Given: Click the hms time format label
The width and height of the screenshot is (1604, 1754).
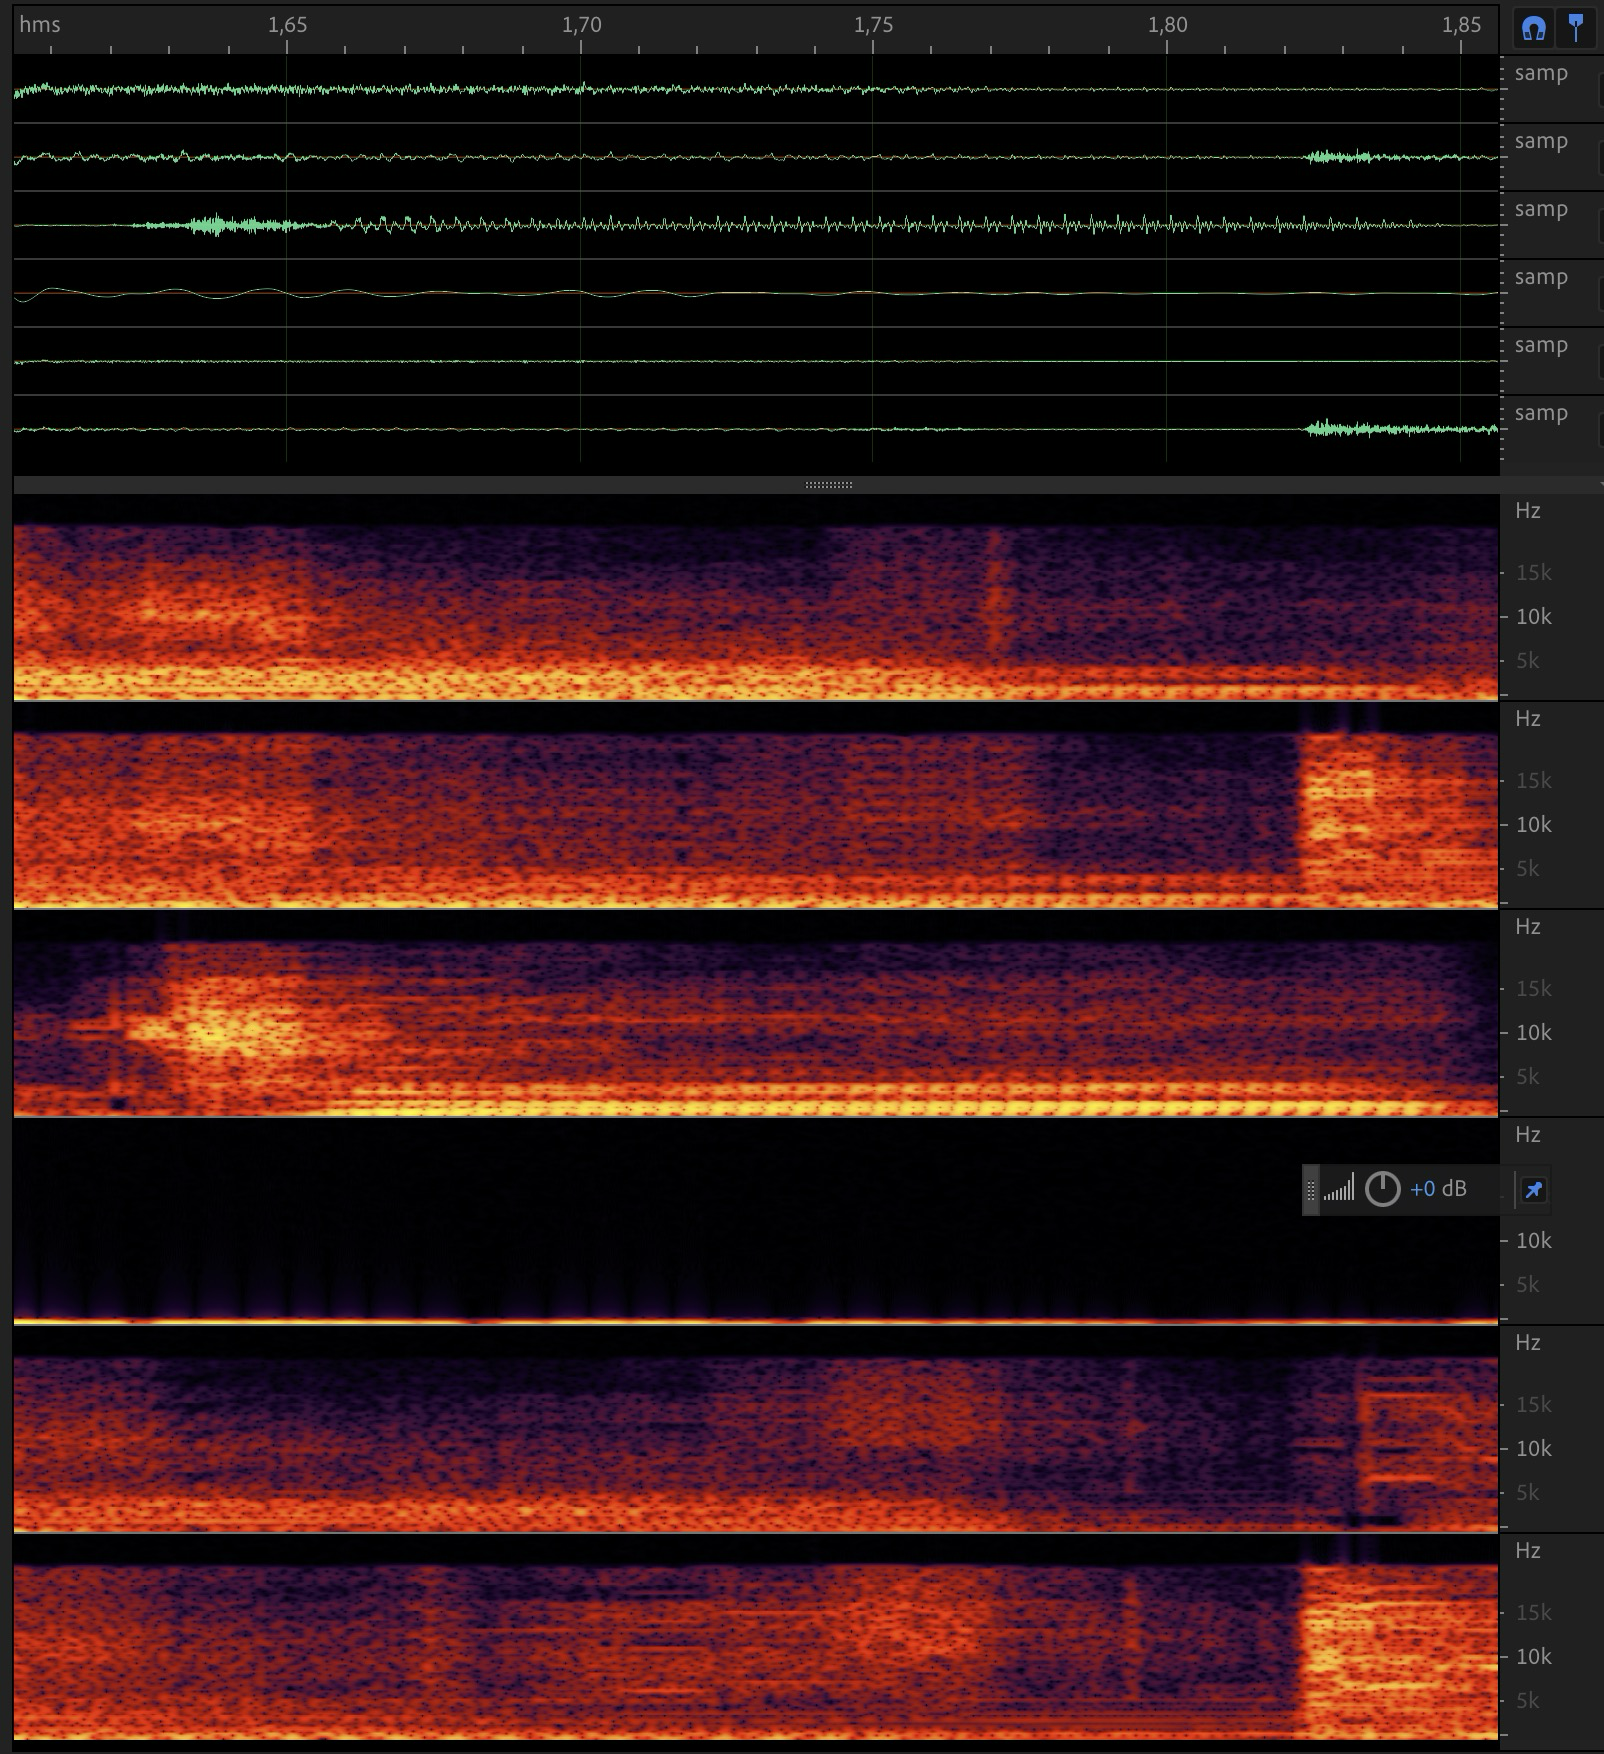Looking at the screenshot, I should click(x=40, y=25).
